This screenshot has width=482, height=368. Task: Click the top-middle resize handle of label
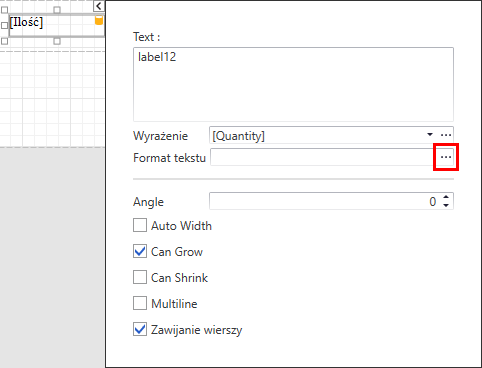(57, 10)
